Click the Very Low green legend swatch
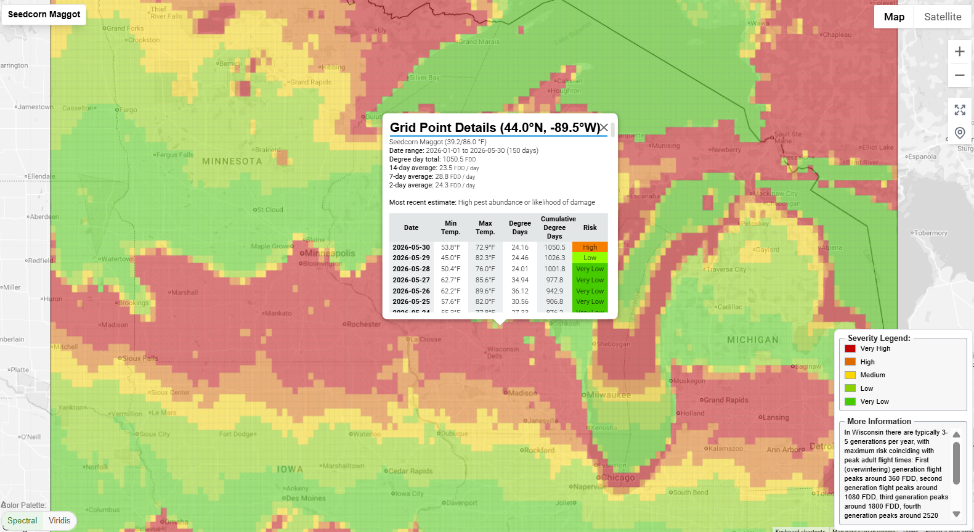Image resolution: width=974 pixels, height=532 pixels. point(850,401)
